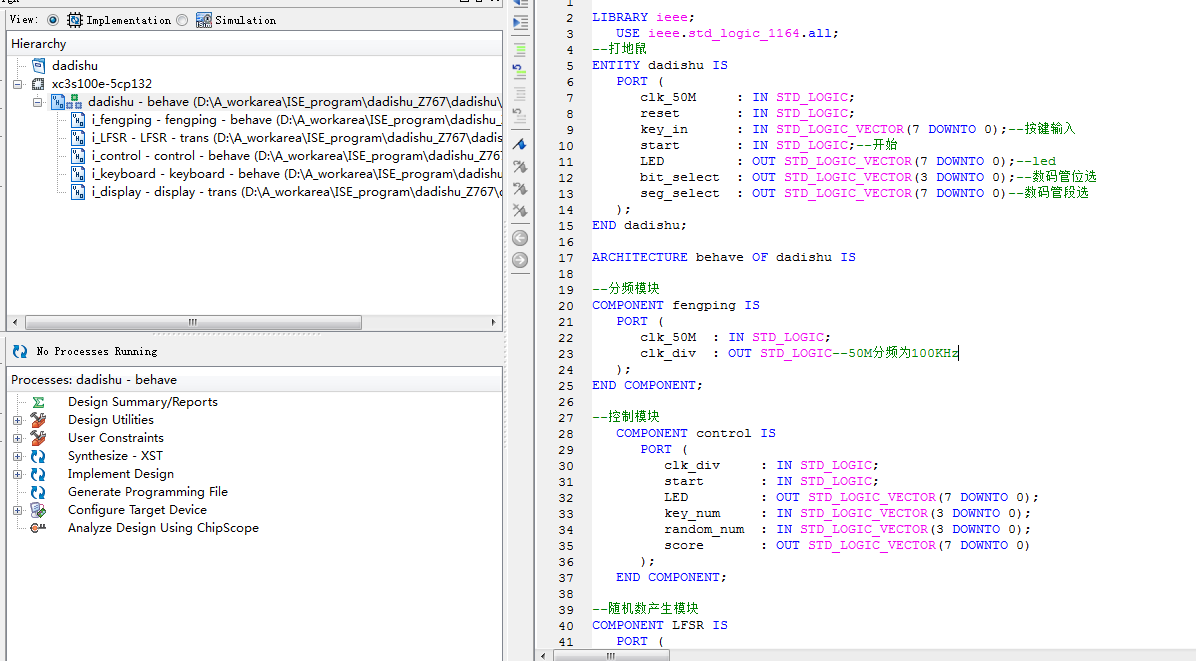Expand the Synthesize - XST process

tap(18, 456)
